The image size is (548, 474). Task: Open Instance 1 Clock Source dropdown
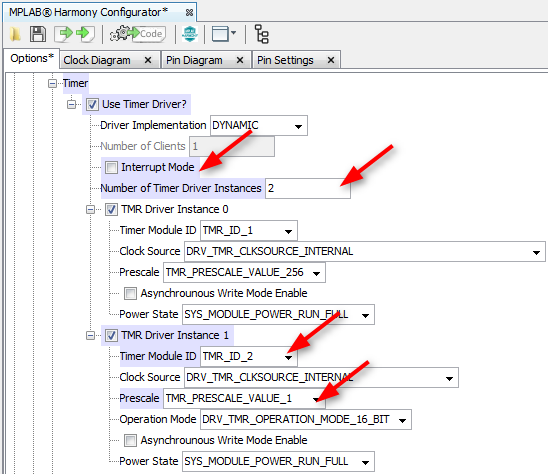click(322, 378)
